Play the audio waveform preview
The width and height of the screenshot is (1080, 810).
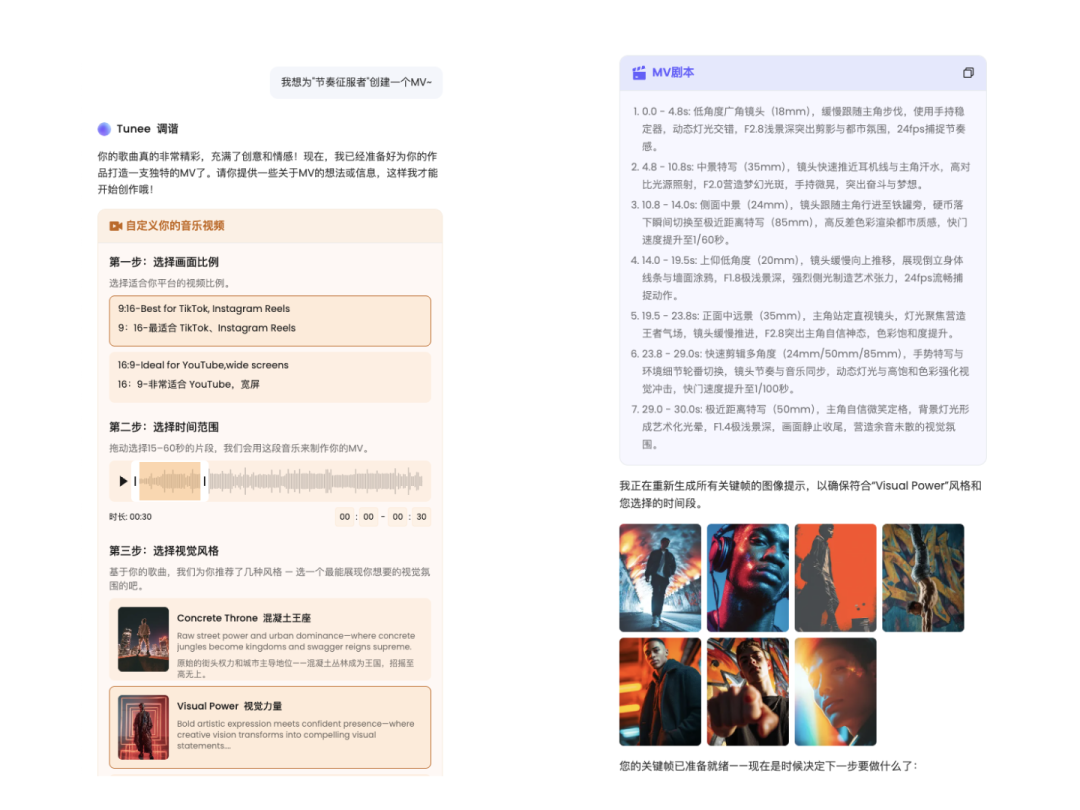pos(123,481)
